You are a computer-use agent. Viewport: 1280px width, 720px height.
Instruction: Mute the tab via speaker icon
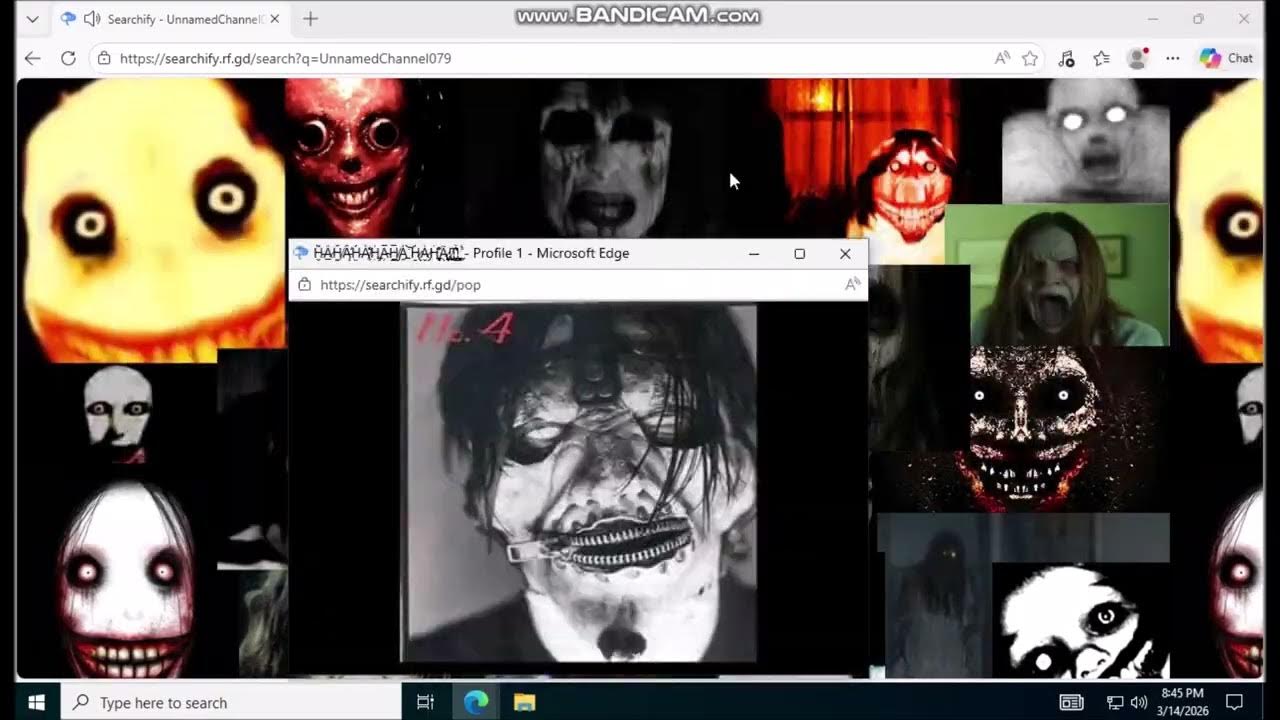pos(91,19)
